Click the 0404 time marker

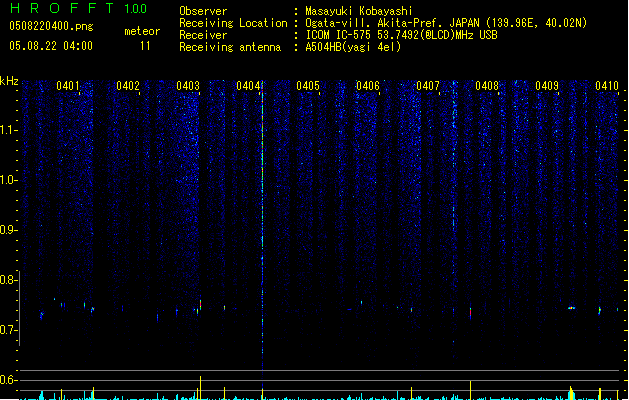[x=248, y=86]
